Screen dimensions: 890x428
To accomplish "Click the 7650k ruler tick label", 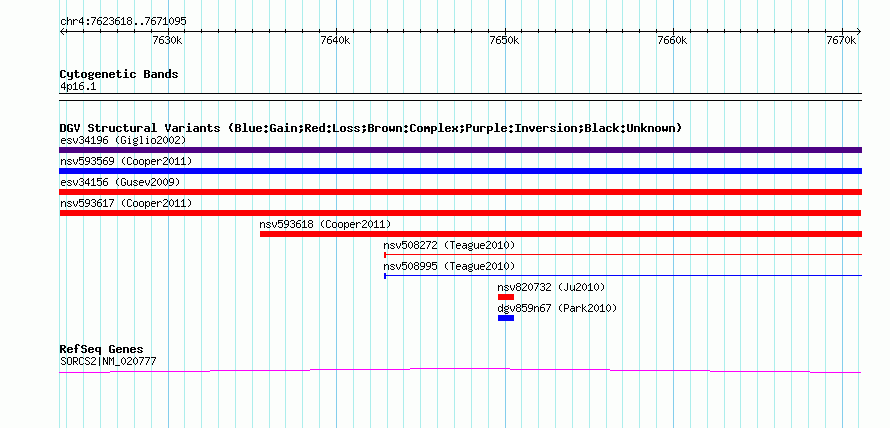I will coord(504,40).
